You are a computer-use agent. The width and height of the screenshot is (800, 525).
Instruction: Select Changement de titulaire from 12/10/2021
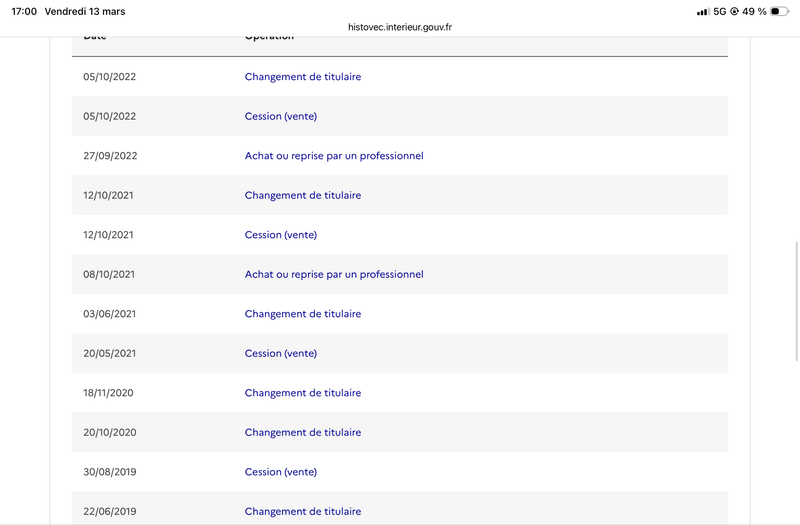click(303, 195)
